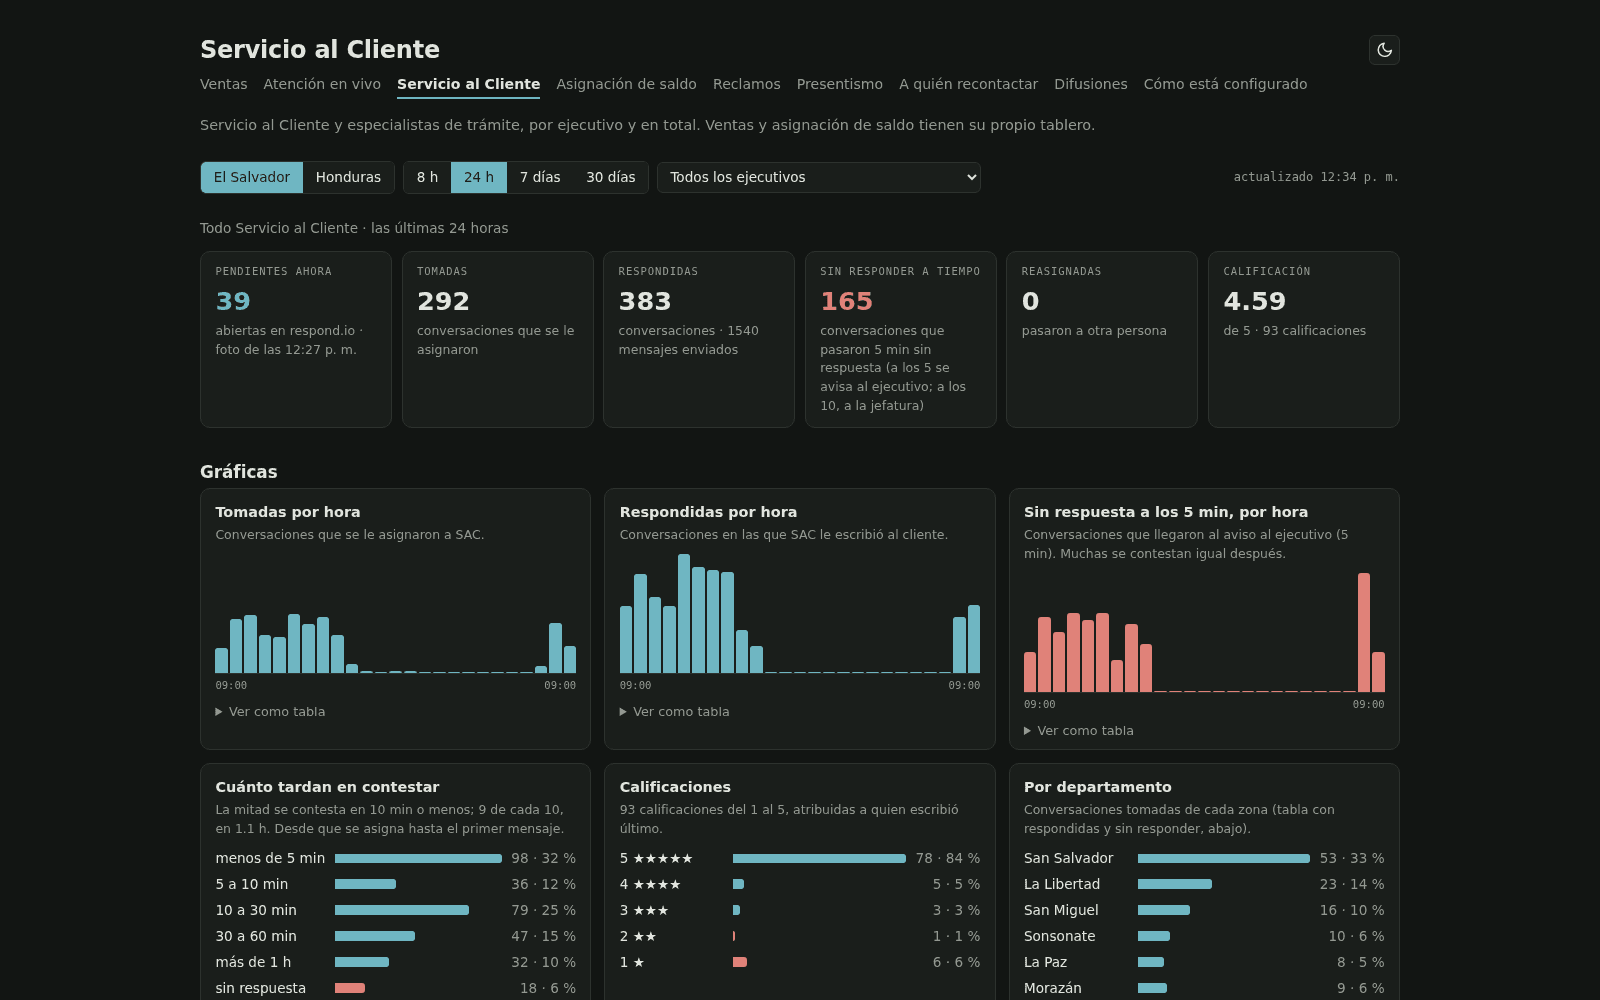The image size is (1600, 1000).
Task: Click the tallest bar in Sin respuesta chart
Action: (1364, 632)
